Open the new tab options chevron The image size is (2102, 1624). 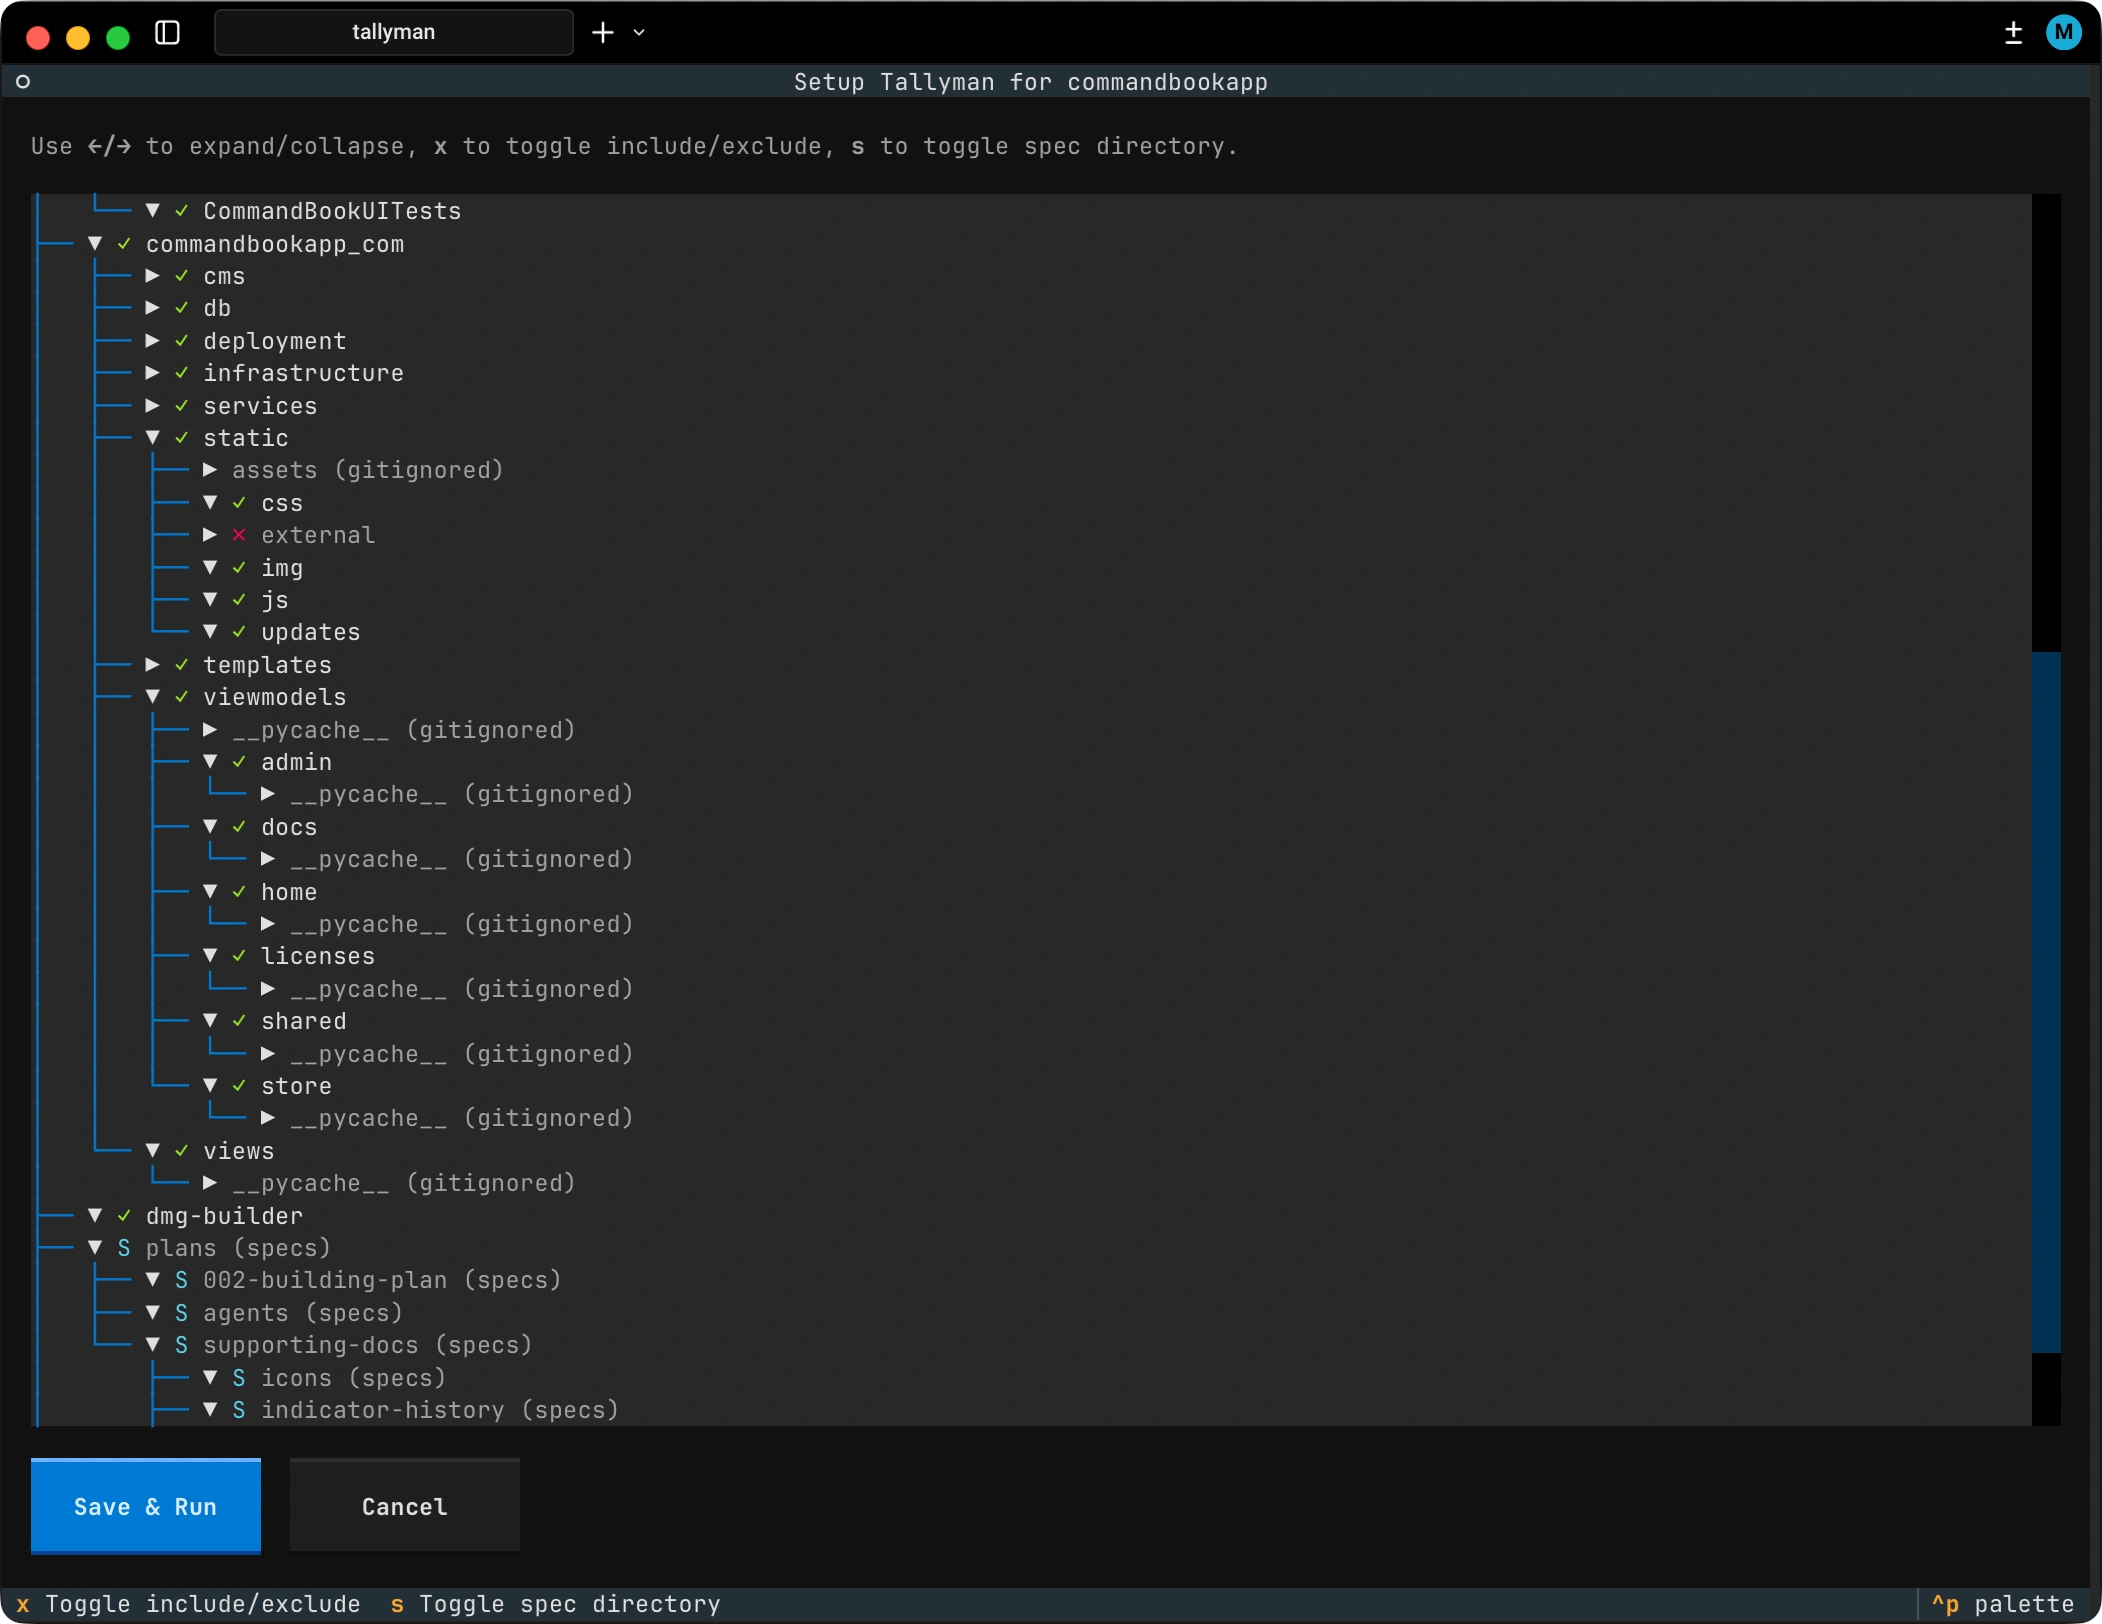click(x=639, y=33)
